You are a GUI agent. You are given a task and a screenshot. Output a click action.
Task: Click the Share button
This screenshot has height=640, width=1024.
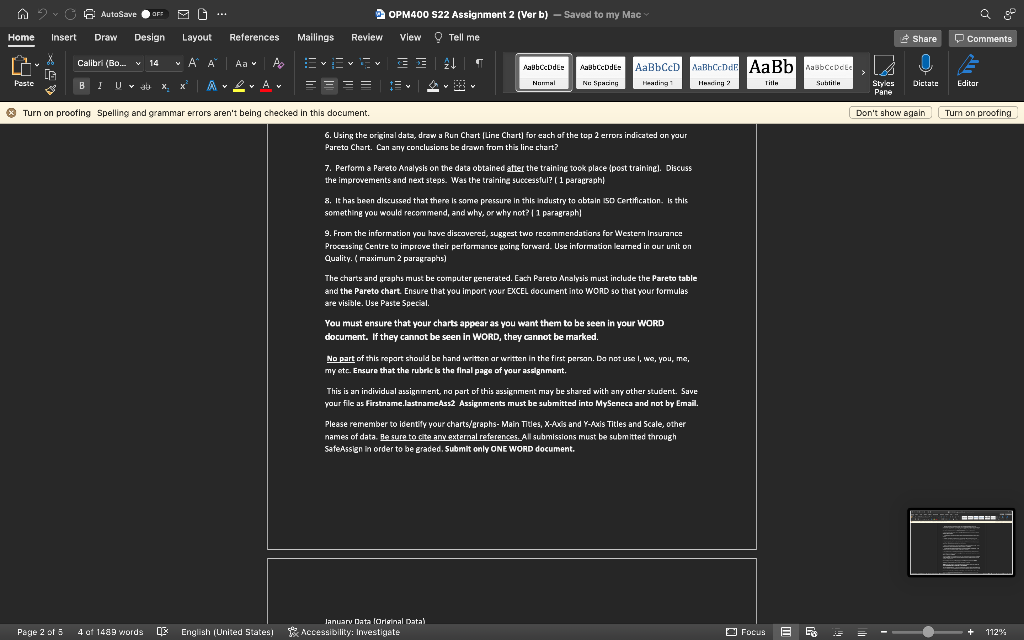click(x=918, y=39)
